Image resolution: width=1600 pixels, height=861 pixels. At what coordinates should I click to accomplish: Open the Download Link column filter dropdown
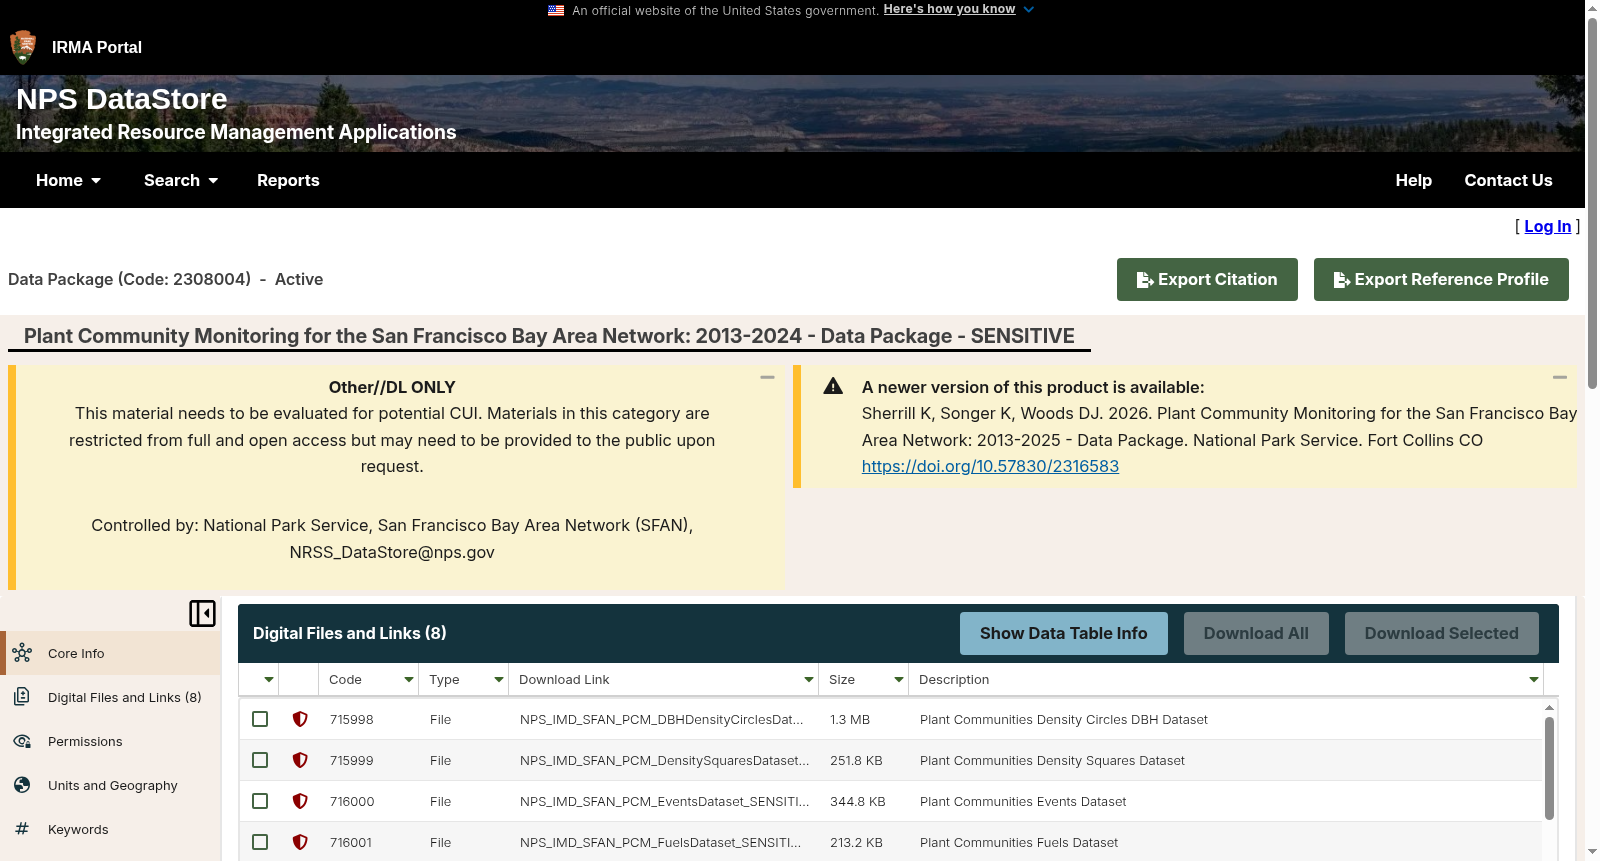(809, 680)
